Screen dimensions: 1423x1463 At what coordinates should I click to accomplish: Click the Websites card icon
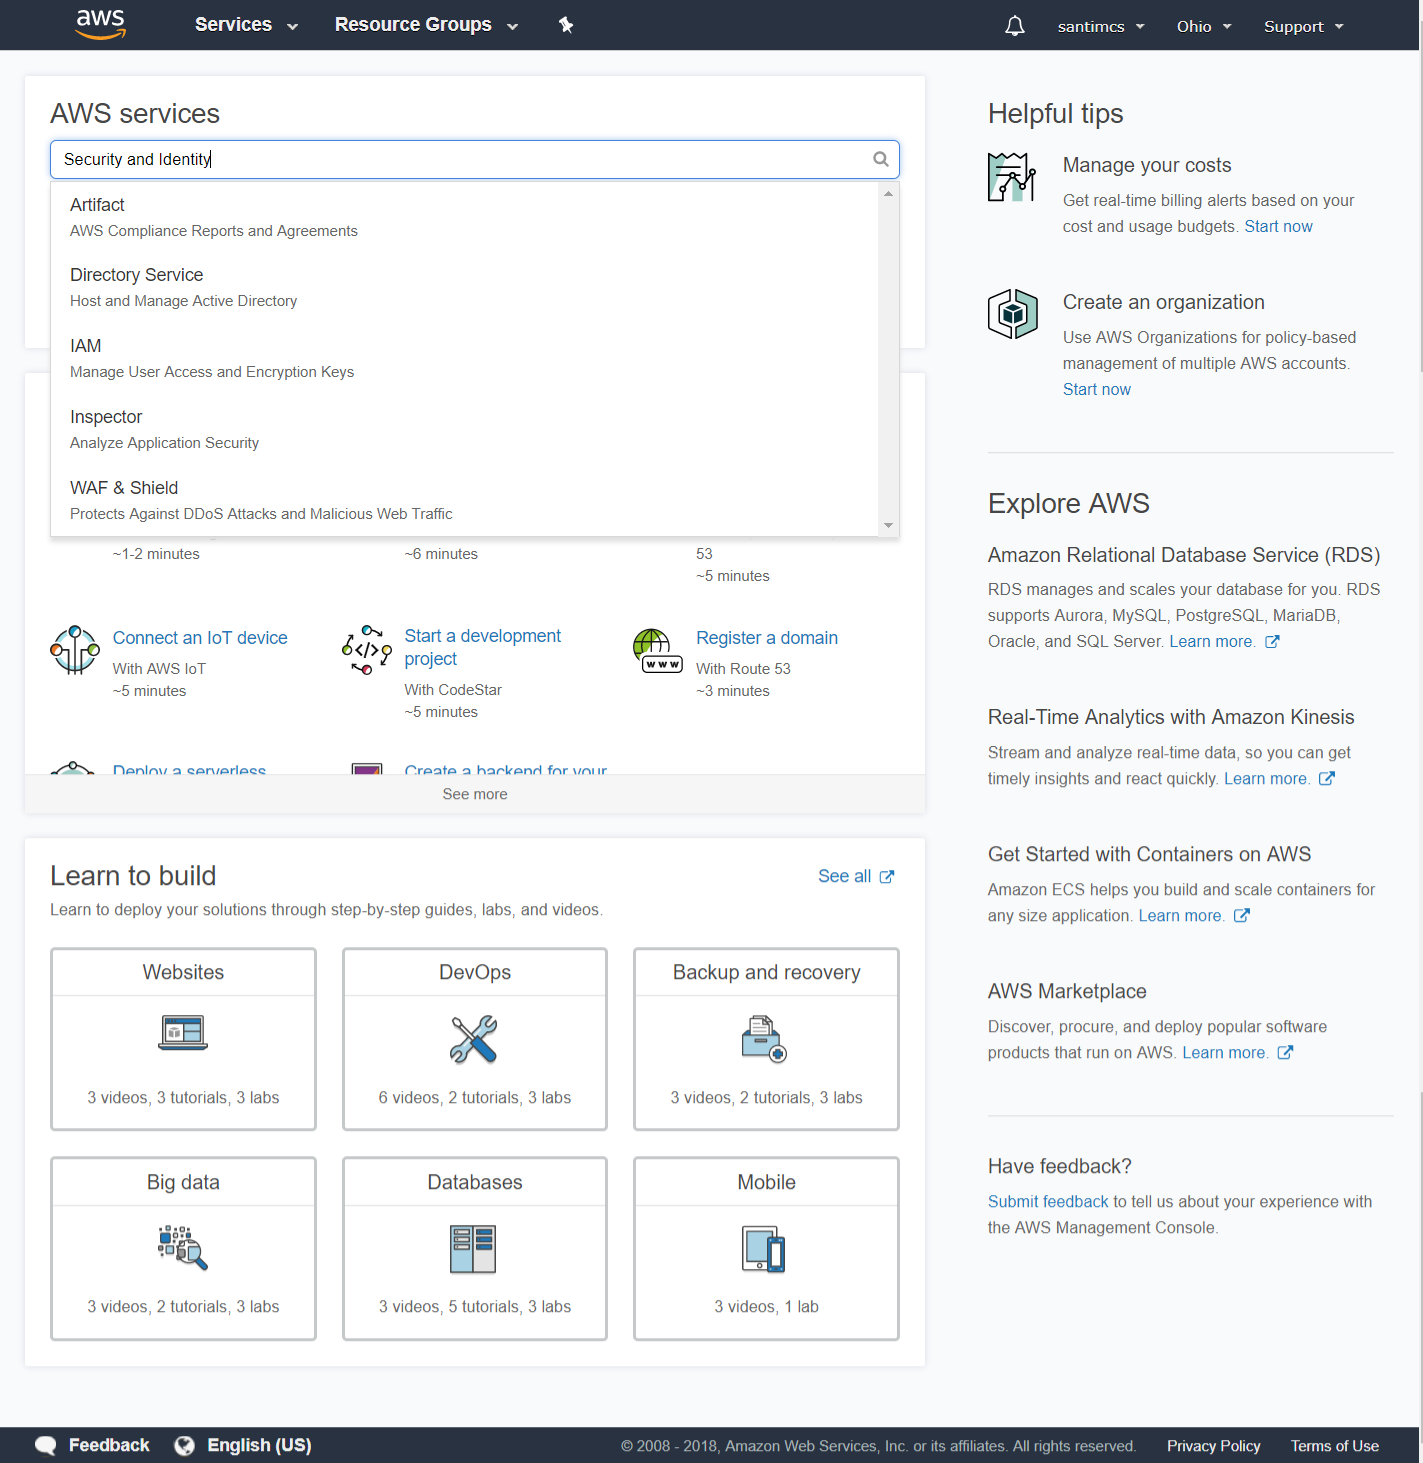tap(183, 1032)
